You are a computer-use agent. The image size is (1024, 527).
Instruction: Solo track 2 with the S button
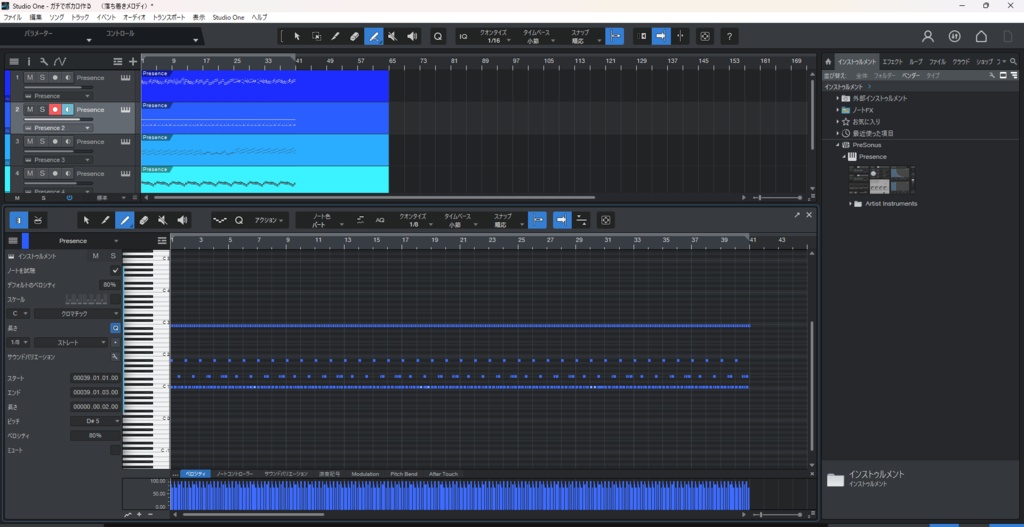(x=42, y=109)
